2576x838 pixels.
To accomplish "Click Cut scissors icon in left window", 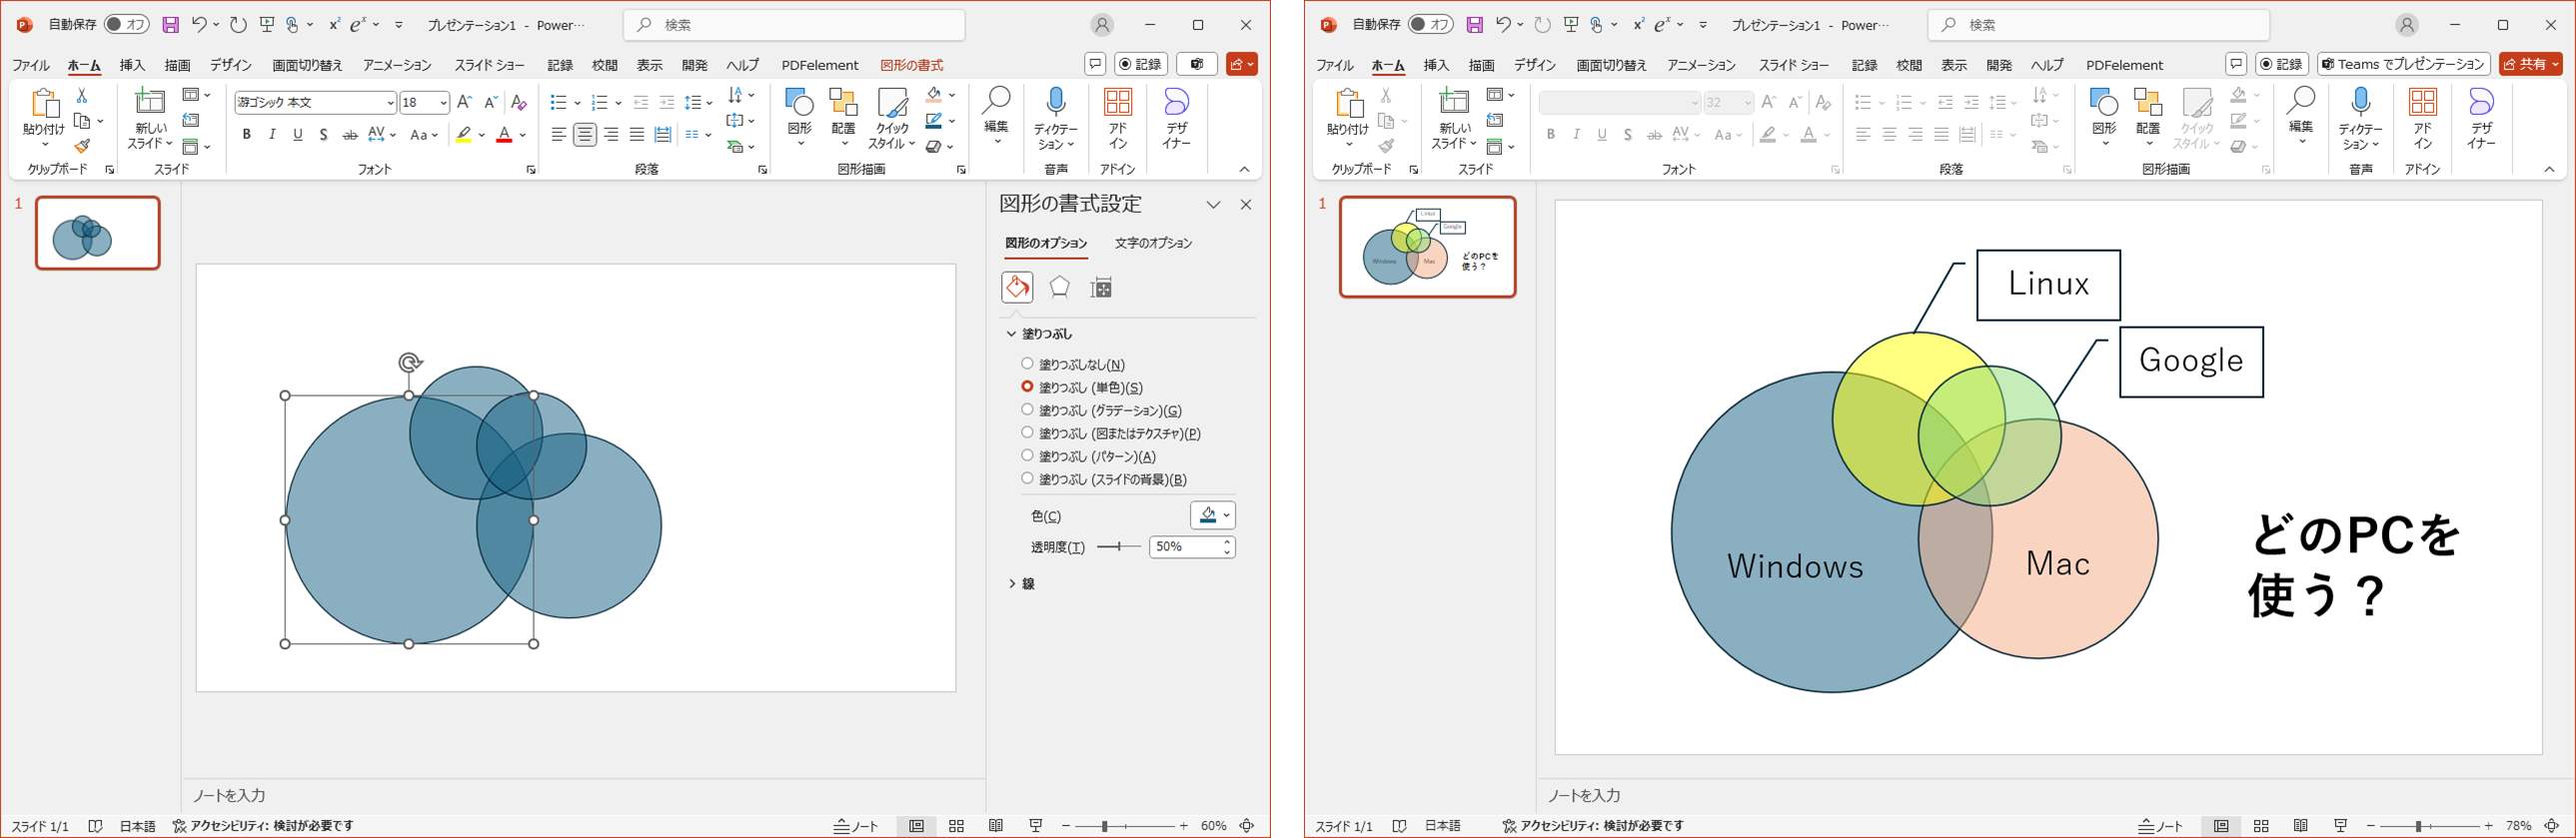I will pyautogui.click(x=82, y=95).
